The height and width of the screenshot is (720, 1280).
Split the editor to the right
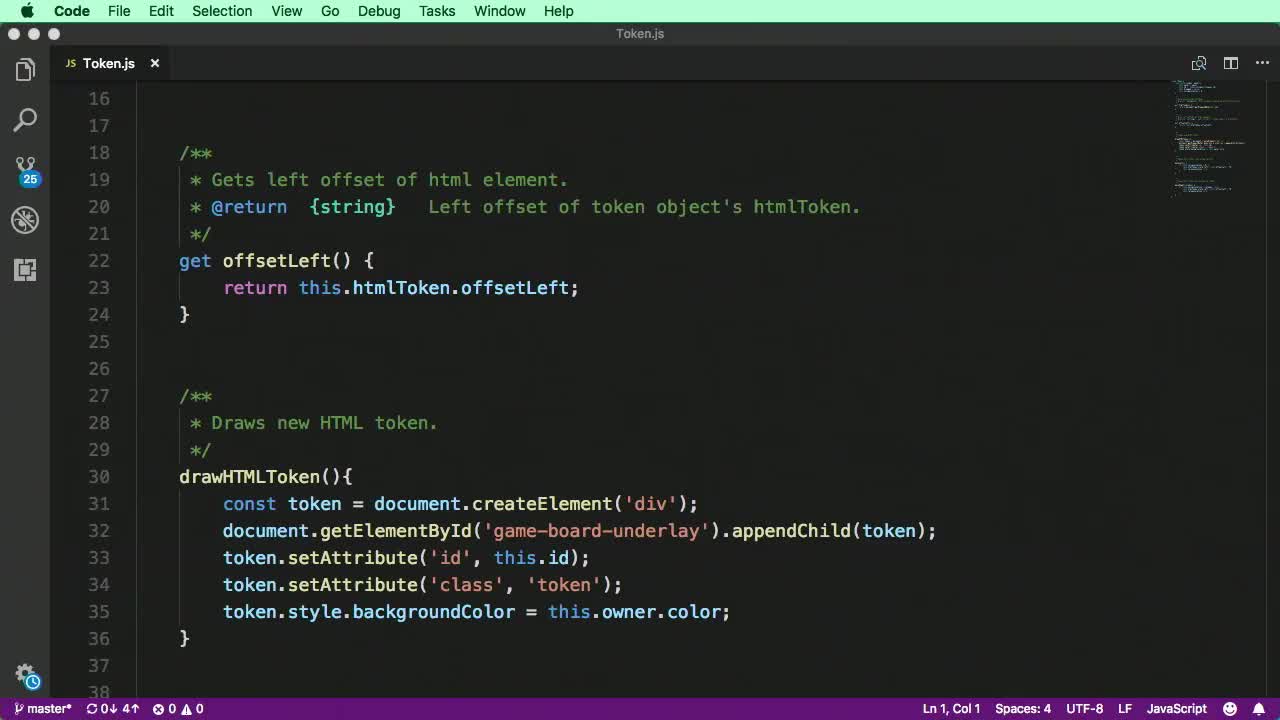1231,63
